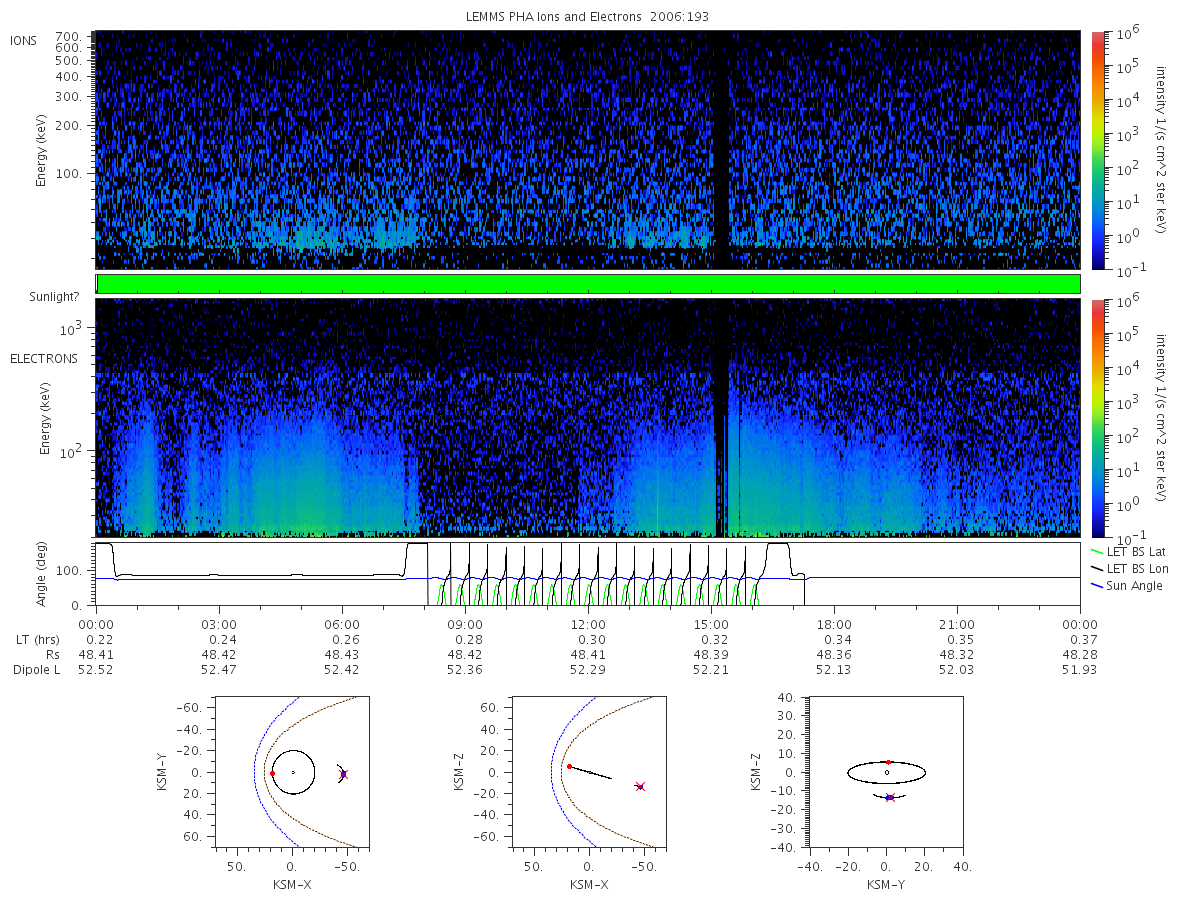Click the 09:00 time tick label
This screenshot has height=900, width=1200.
click(465, 623)
